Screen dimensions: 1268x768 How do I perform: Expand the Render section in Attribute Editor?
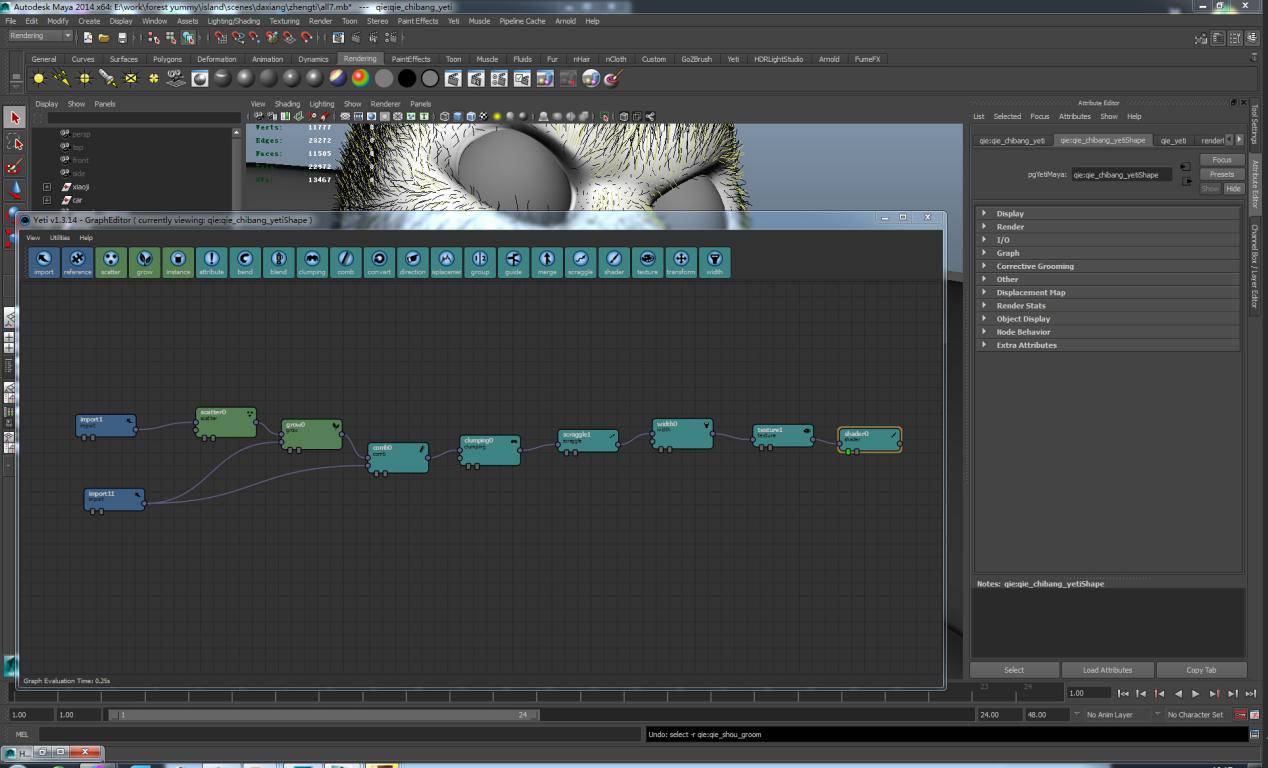[x=1109, y=226]
